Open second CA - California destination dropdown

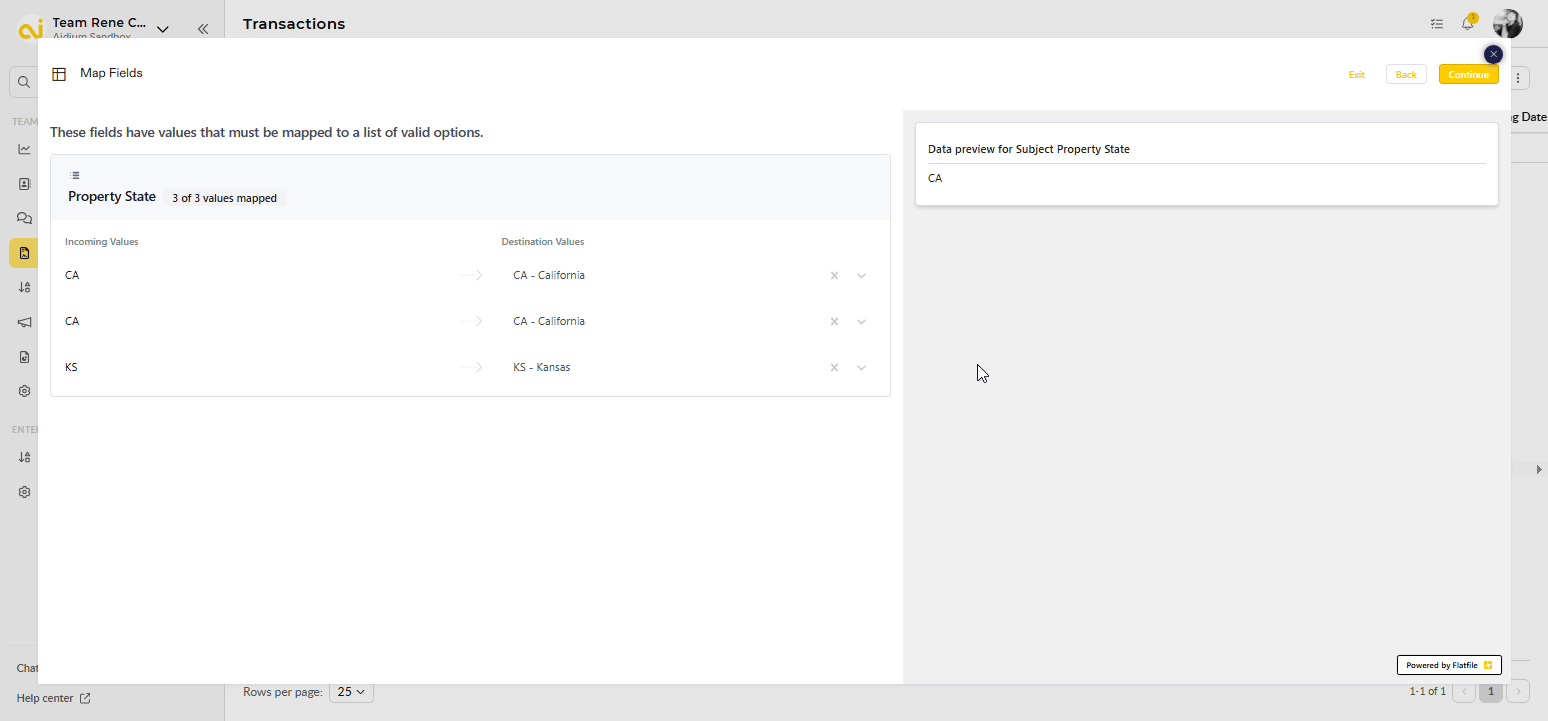(861, 322)
